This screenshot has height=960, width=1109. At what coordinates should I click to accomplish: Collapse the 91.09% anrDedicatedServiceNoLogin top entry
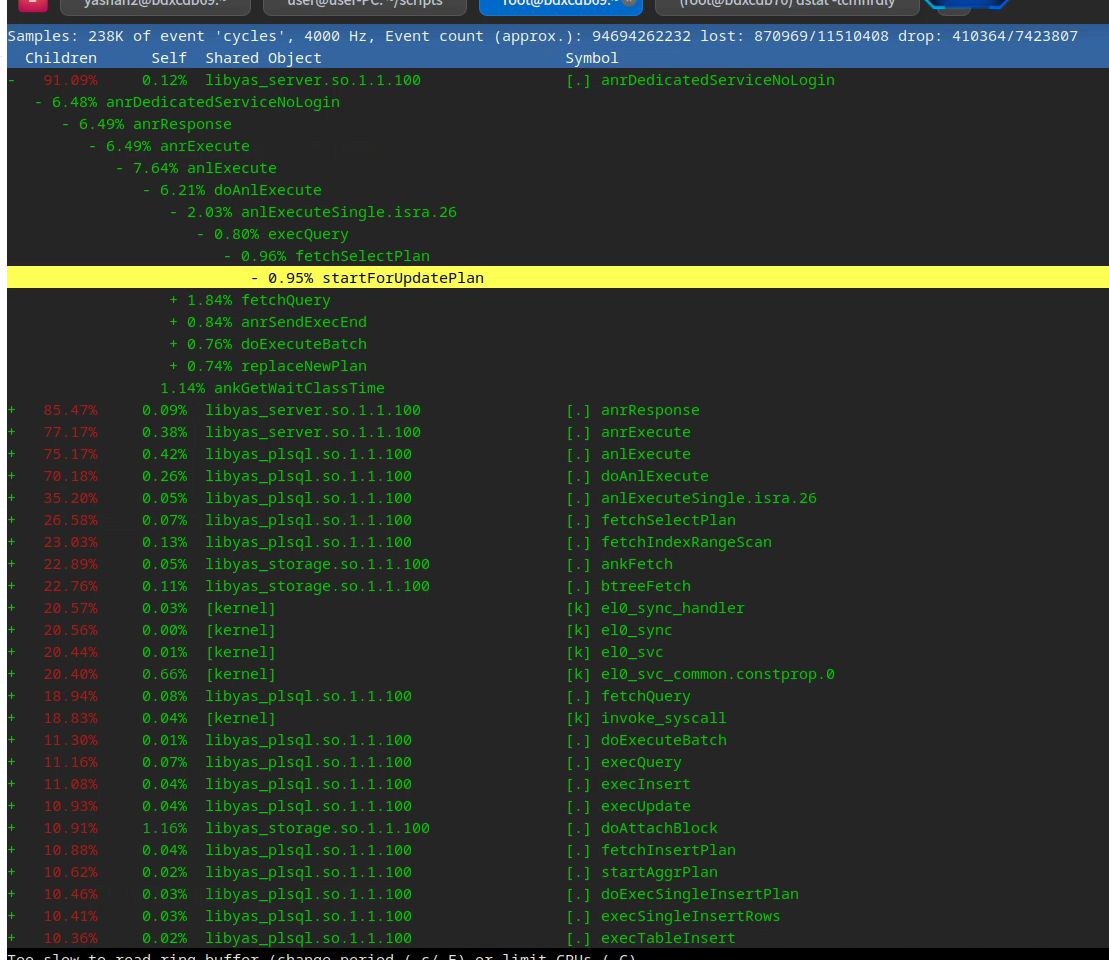point(12,80)
